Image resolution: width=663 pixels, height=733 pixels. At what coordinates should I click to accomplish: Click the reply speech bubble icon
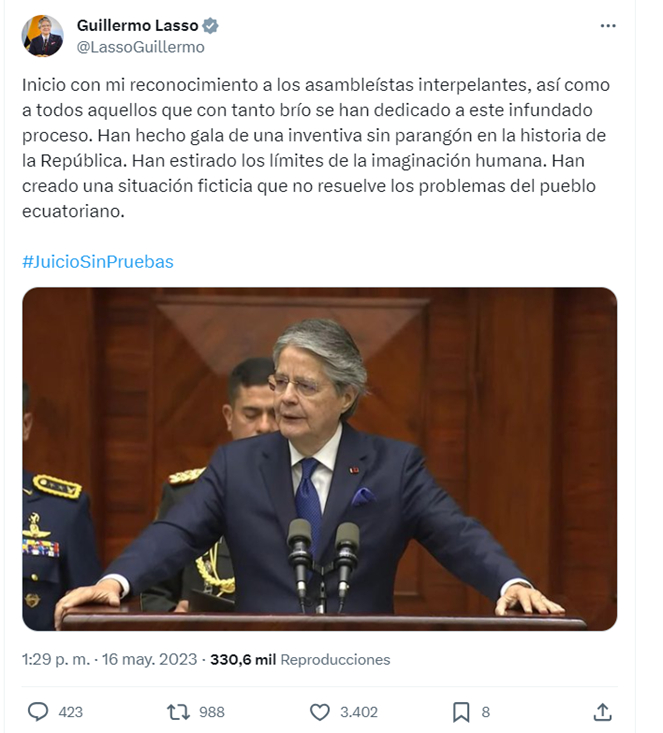(38, 712)
